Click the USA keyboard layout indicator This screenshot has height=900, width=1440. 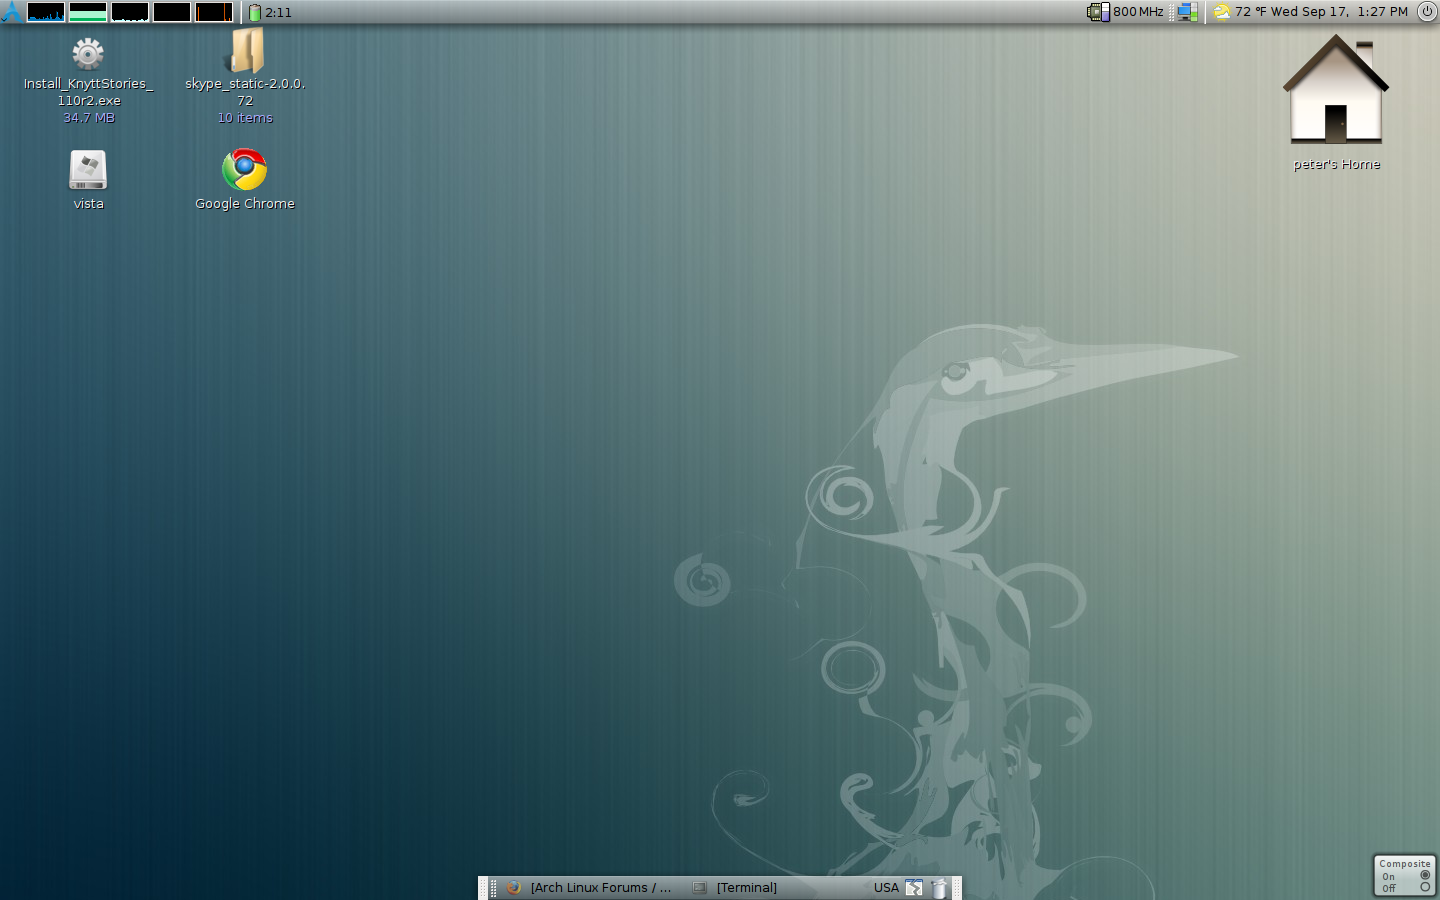(885, 888)
